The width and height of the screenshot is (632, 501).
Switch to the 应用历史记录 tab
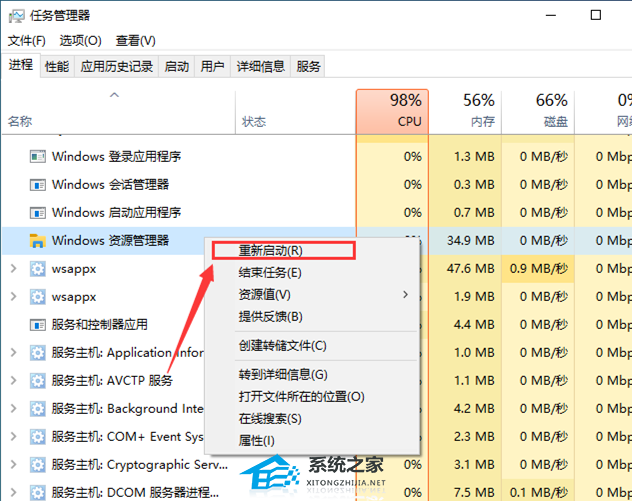(116, 67)
